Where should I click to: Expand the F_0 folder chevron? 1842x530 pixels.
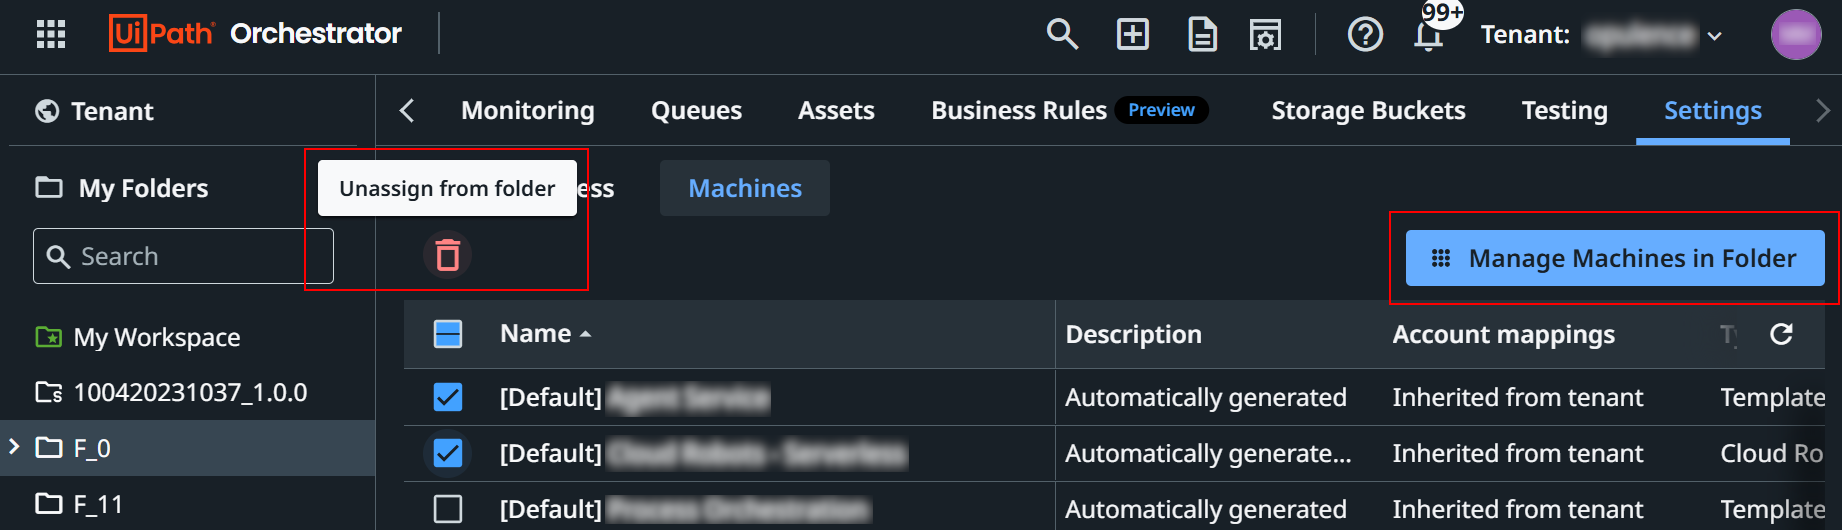point(14,447)
